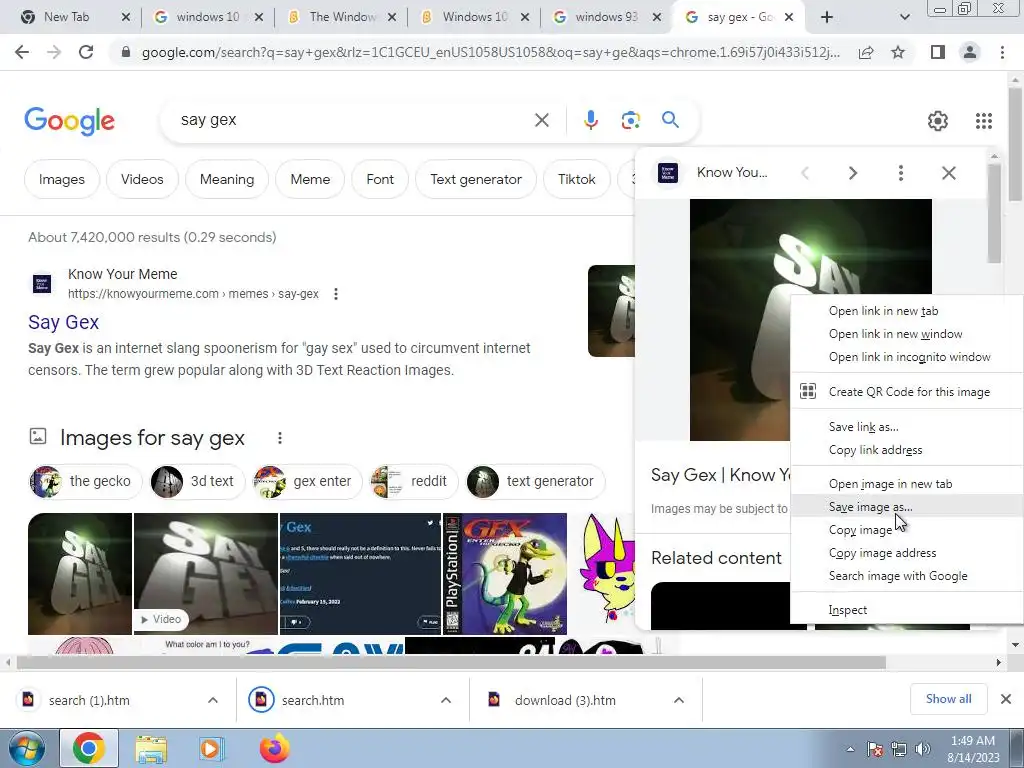Choose Open link in new tab
The width and height of the screenshot is (1024, 768).
point(906,311)
